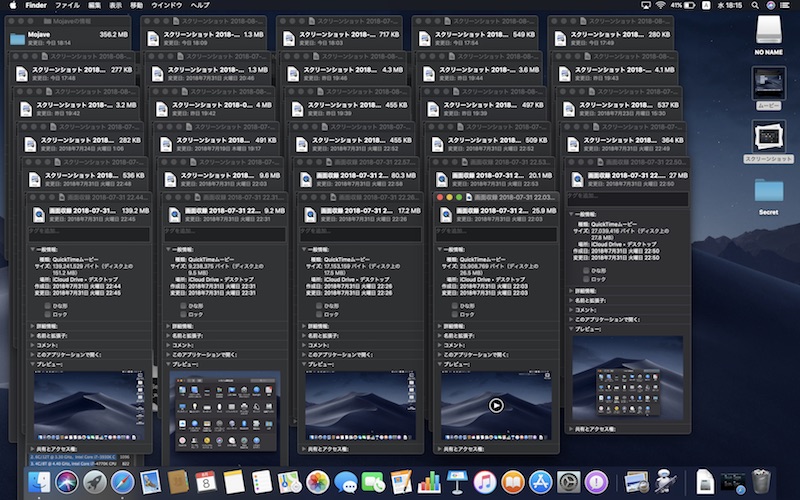Open Photos pinwheel icon in Dock

(317, 482)
